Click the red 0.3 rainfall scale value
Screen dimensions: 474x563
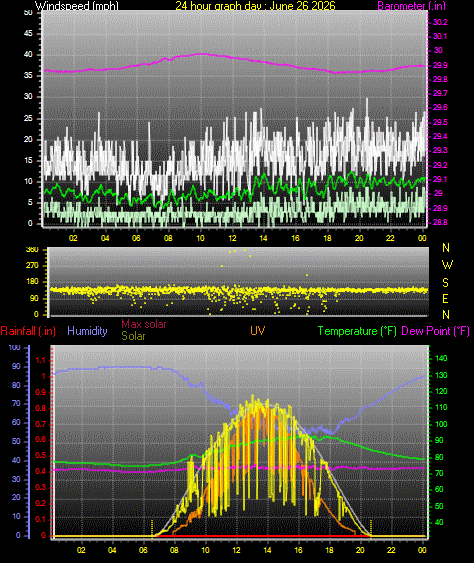click(x=41, y=488)
